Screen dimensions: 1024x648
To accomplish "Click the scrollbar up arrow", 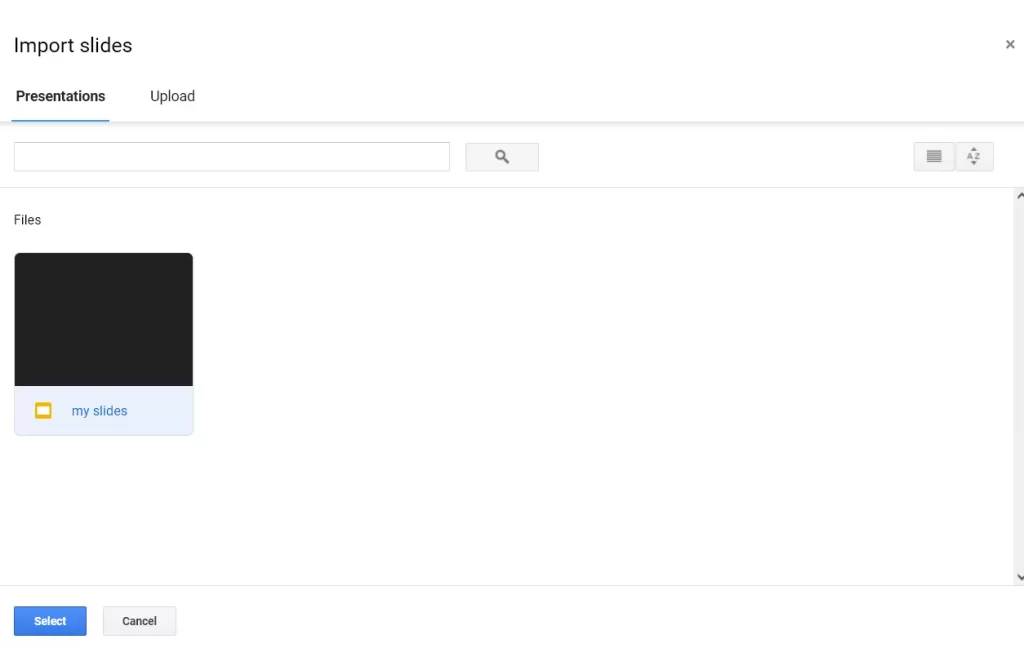I will click(x=1019, y=196).
